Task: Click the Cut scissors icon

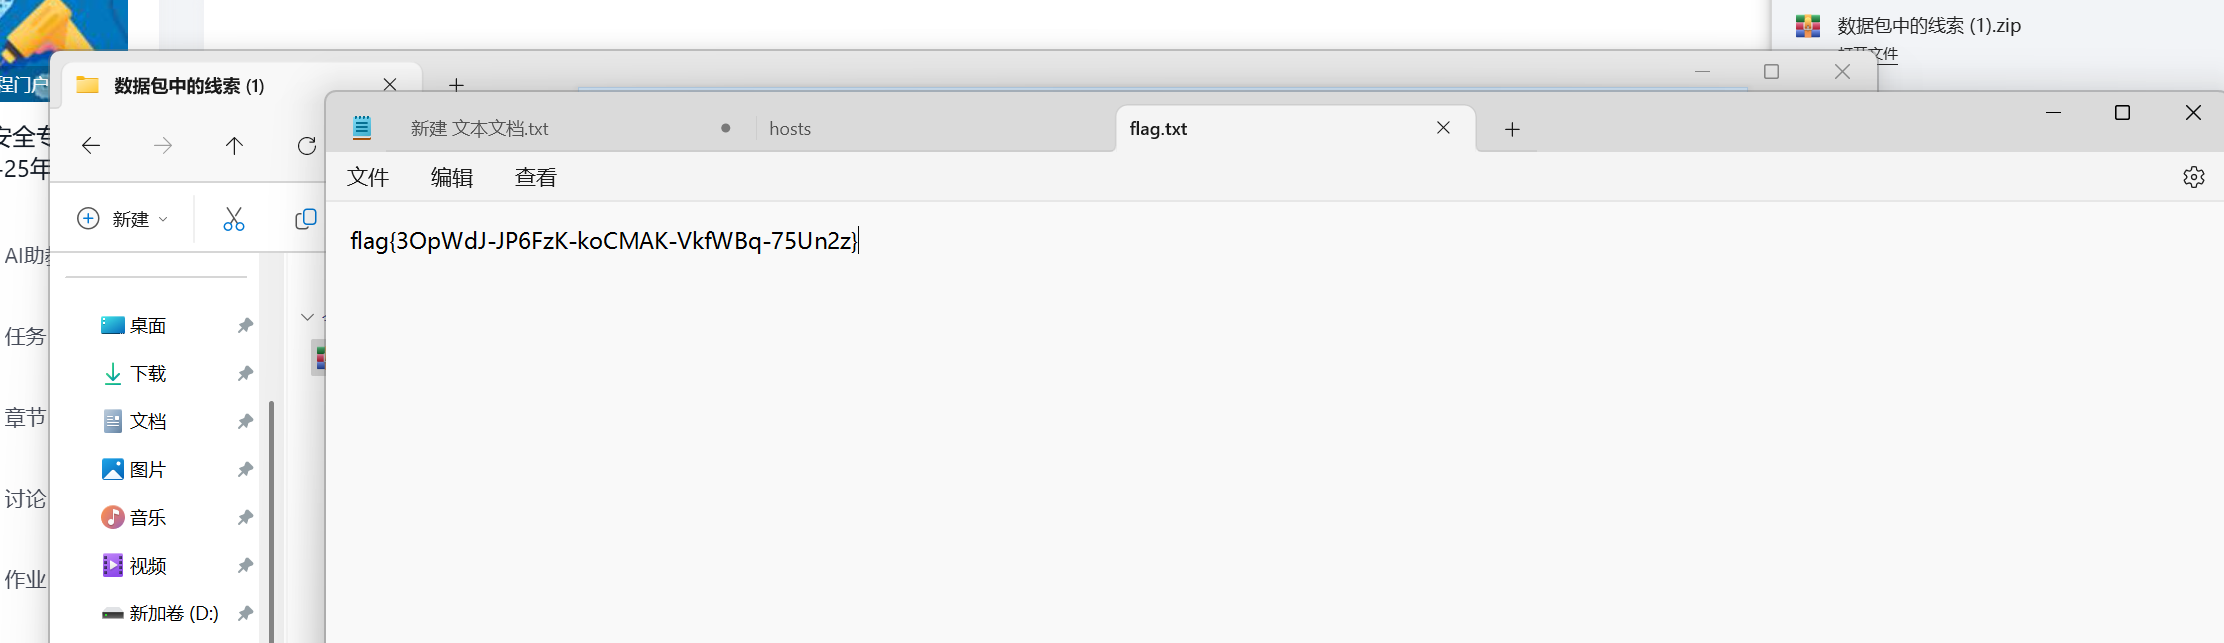Action: point(234,219)
